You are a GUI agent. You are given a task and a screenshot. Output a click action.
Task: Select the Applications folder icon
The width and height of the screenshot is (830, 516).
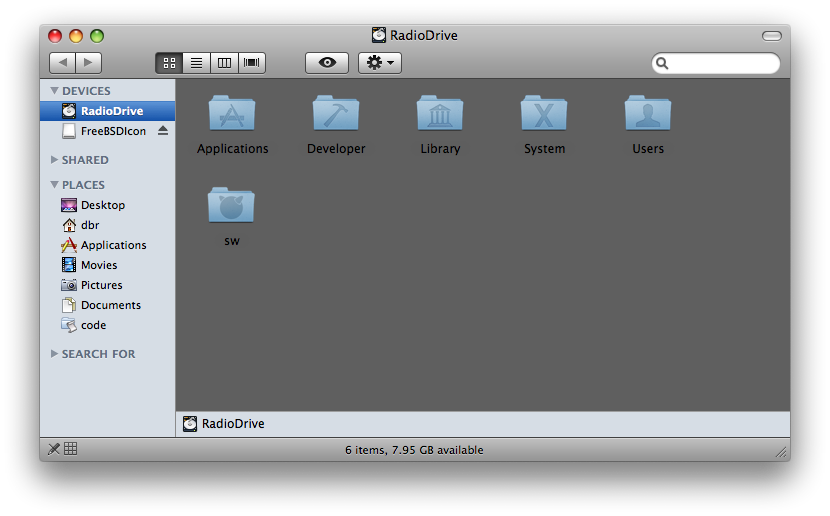[232, 113]
